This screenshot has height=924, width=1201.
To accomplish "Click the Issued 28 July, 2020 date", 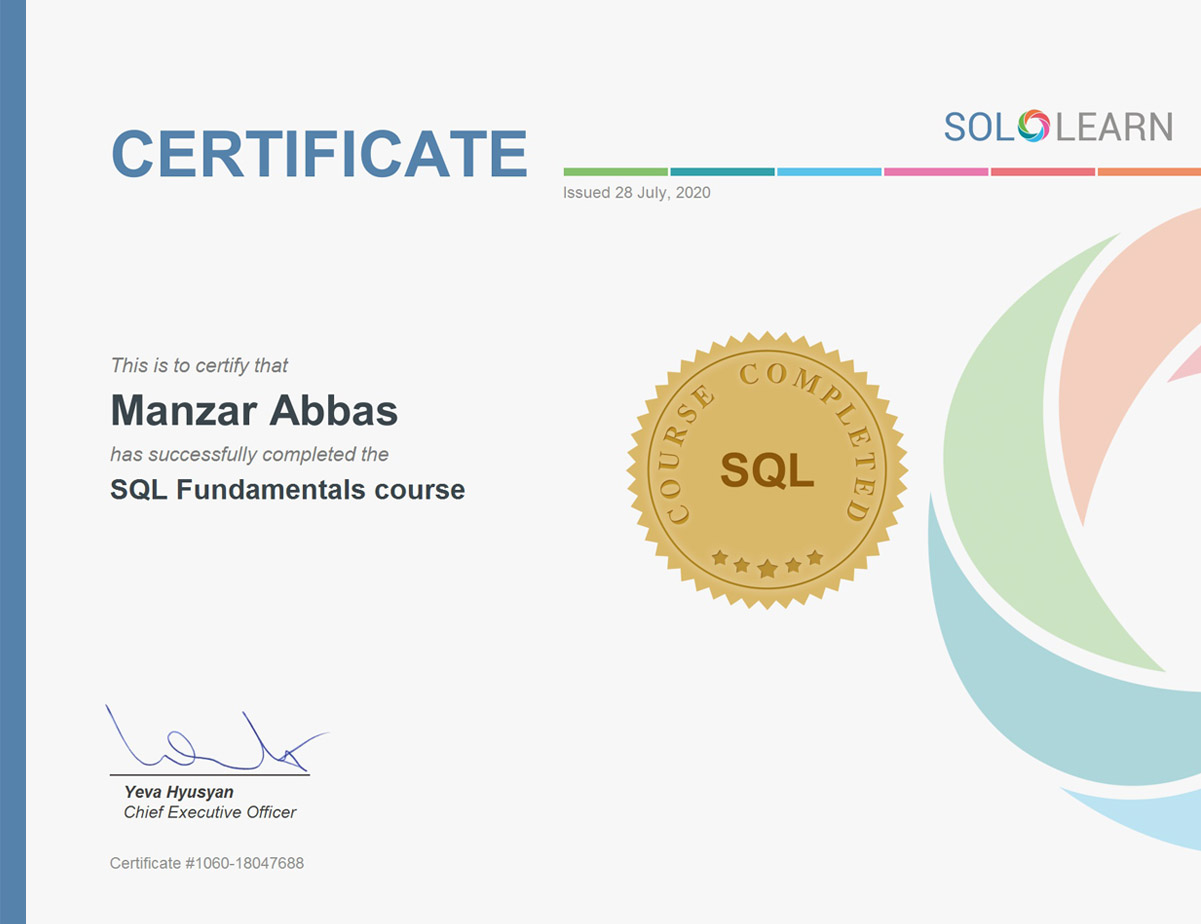I will tap(636, 193).
